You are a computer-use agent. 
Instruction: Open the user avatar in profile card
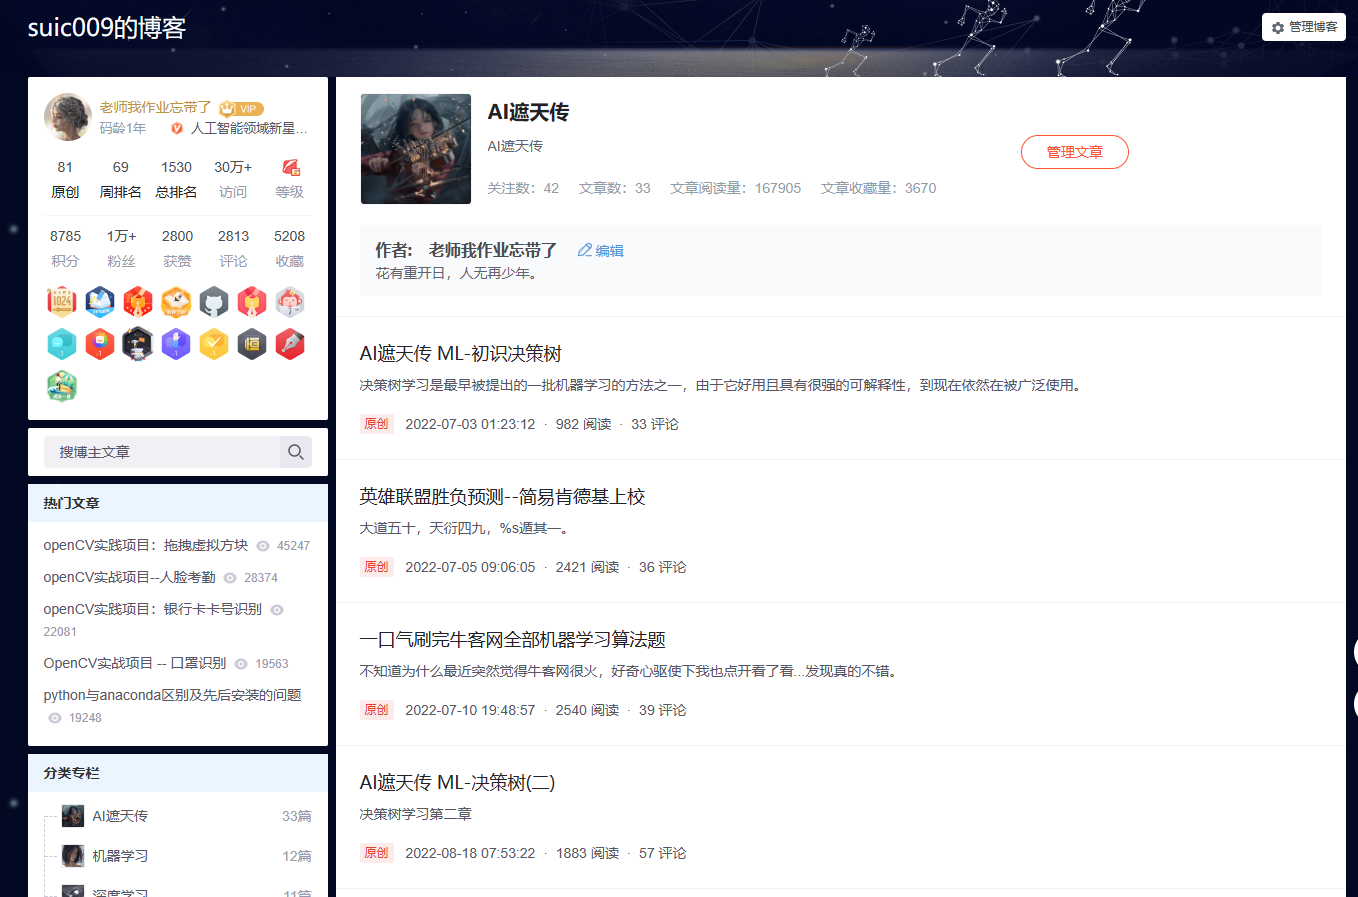pos(68,117)
